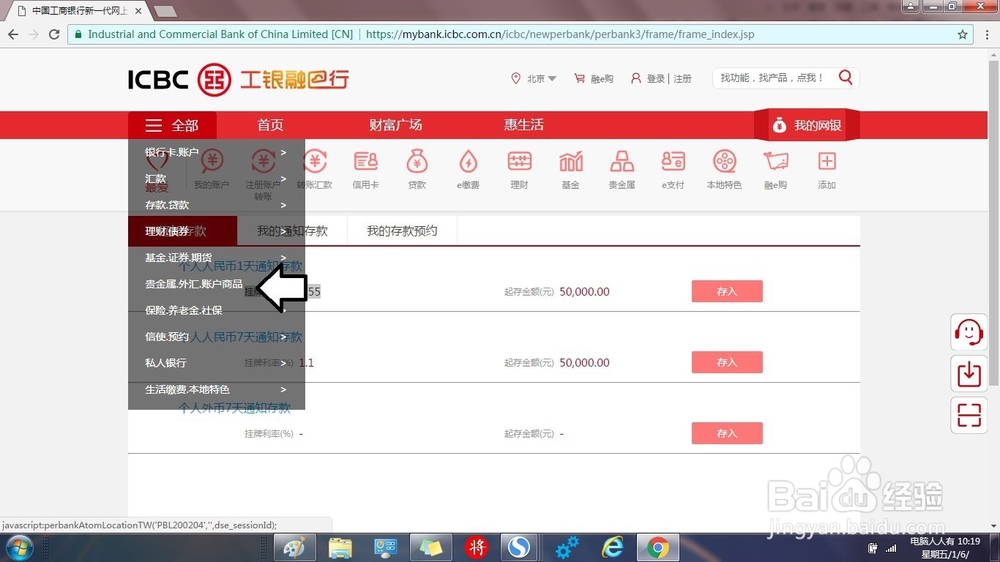
Task: Click the 登录 link
Action: click(656, 78)
